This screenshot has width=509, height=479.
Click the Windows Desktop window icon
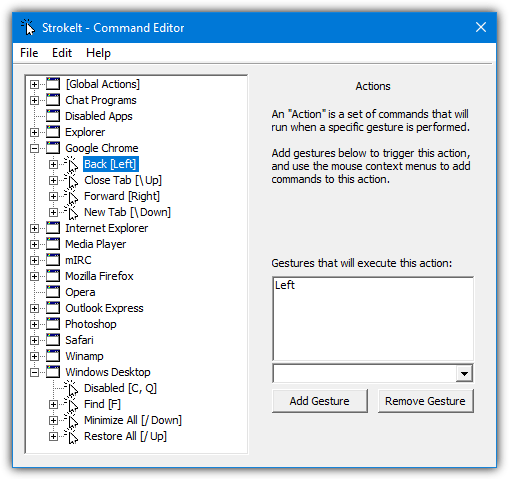[x=53, y=372]
